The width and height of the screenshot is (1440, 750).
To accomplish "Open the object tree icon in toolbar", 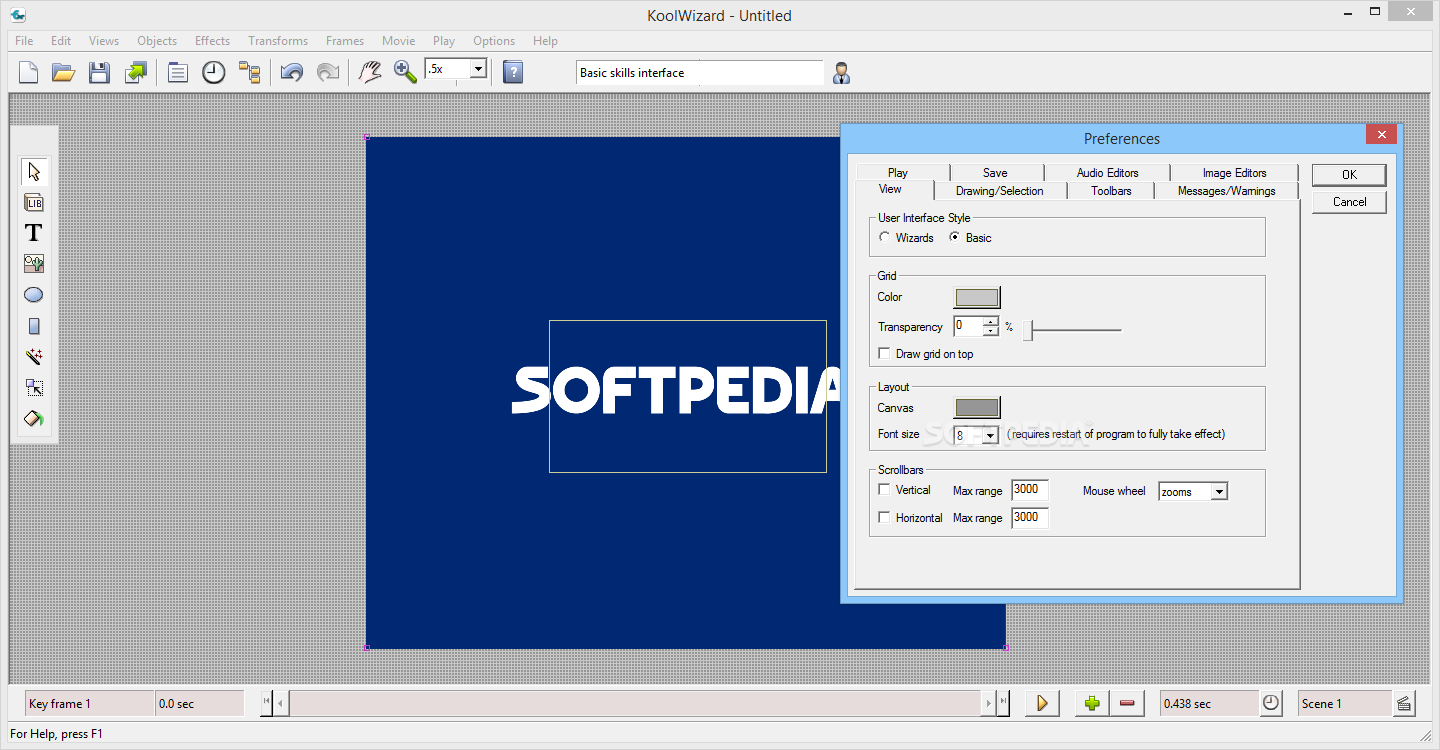I will (x=249, y=72).
